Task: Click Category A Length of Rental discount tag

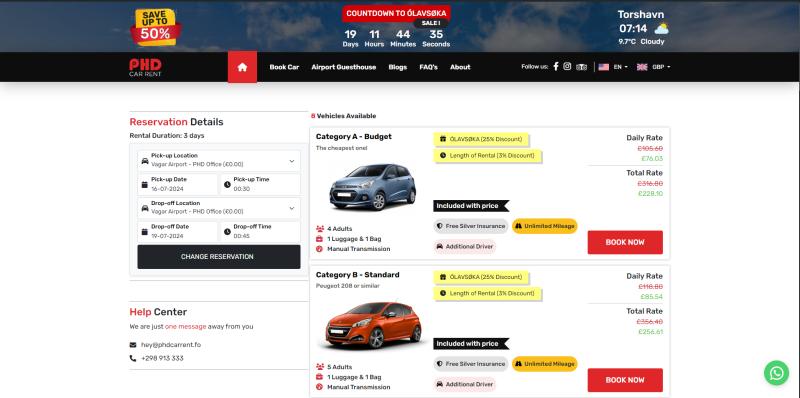Action: pyautogui.click(x=487, y=155)
